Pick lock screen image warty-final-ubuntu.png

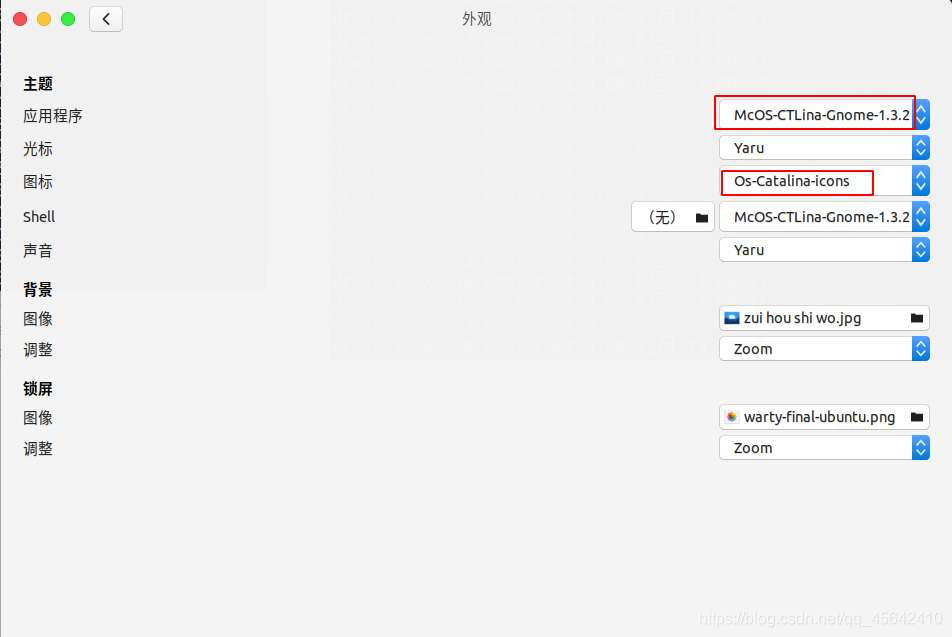coord(824,417)
